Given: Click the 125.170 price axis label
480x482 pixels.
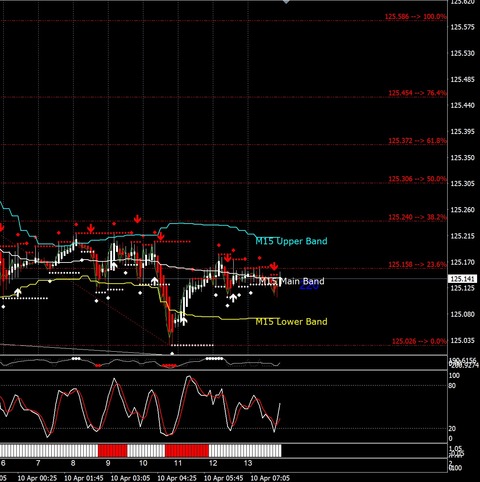Looking at the screenshot, I should coord(462,262).
